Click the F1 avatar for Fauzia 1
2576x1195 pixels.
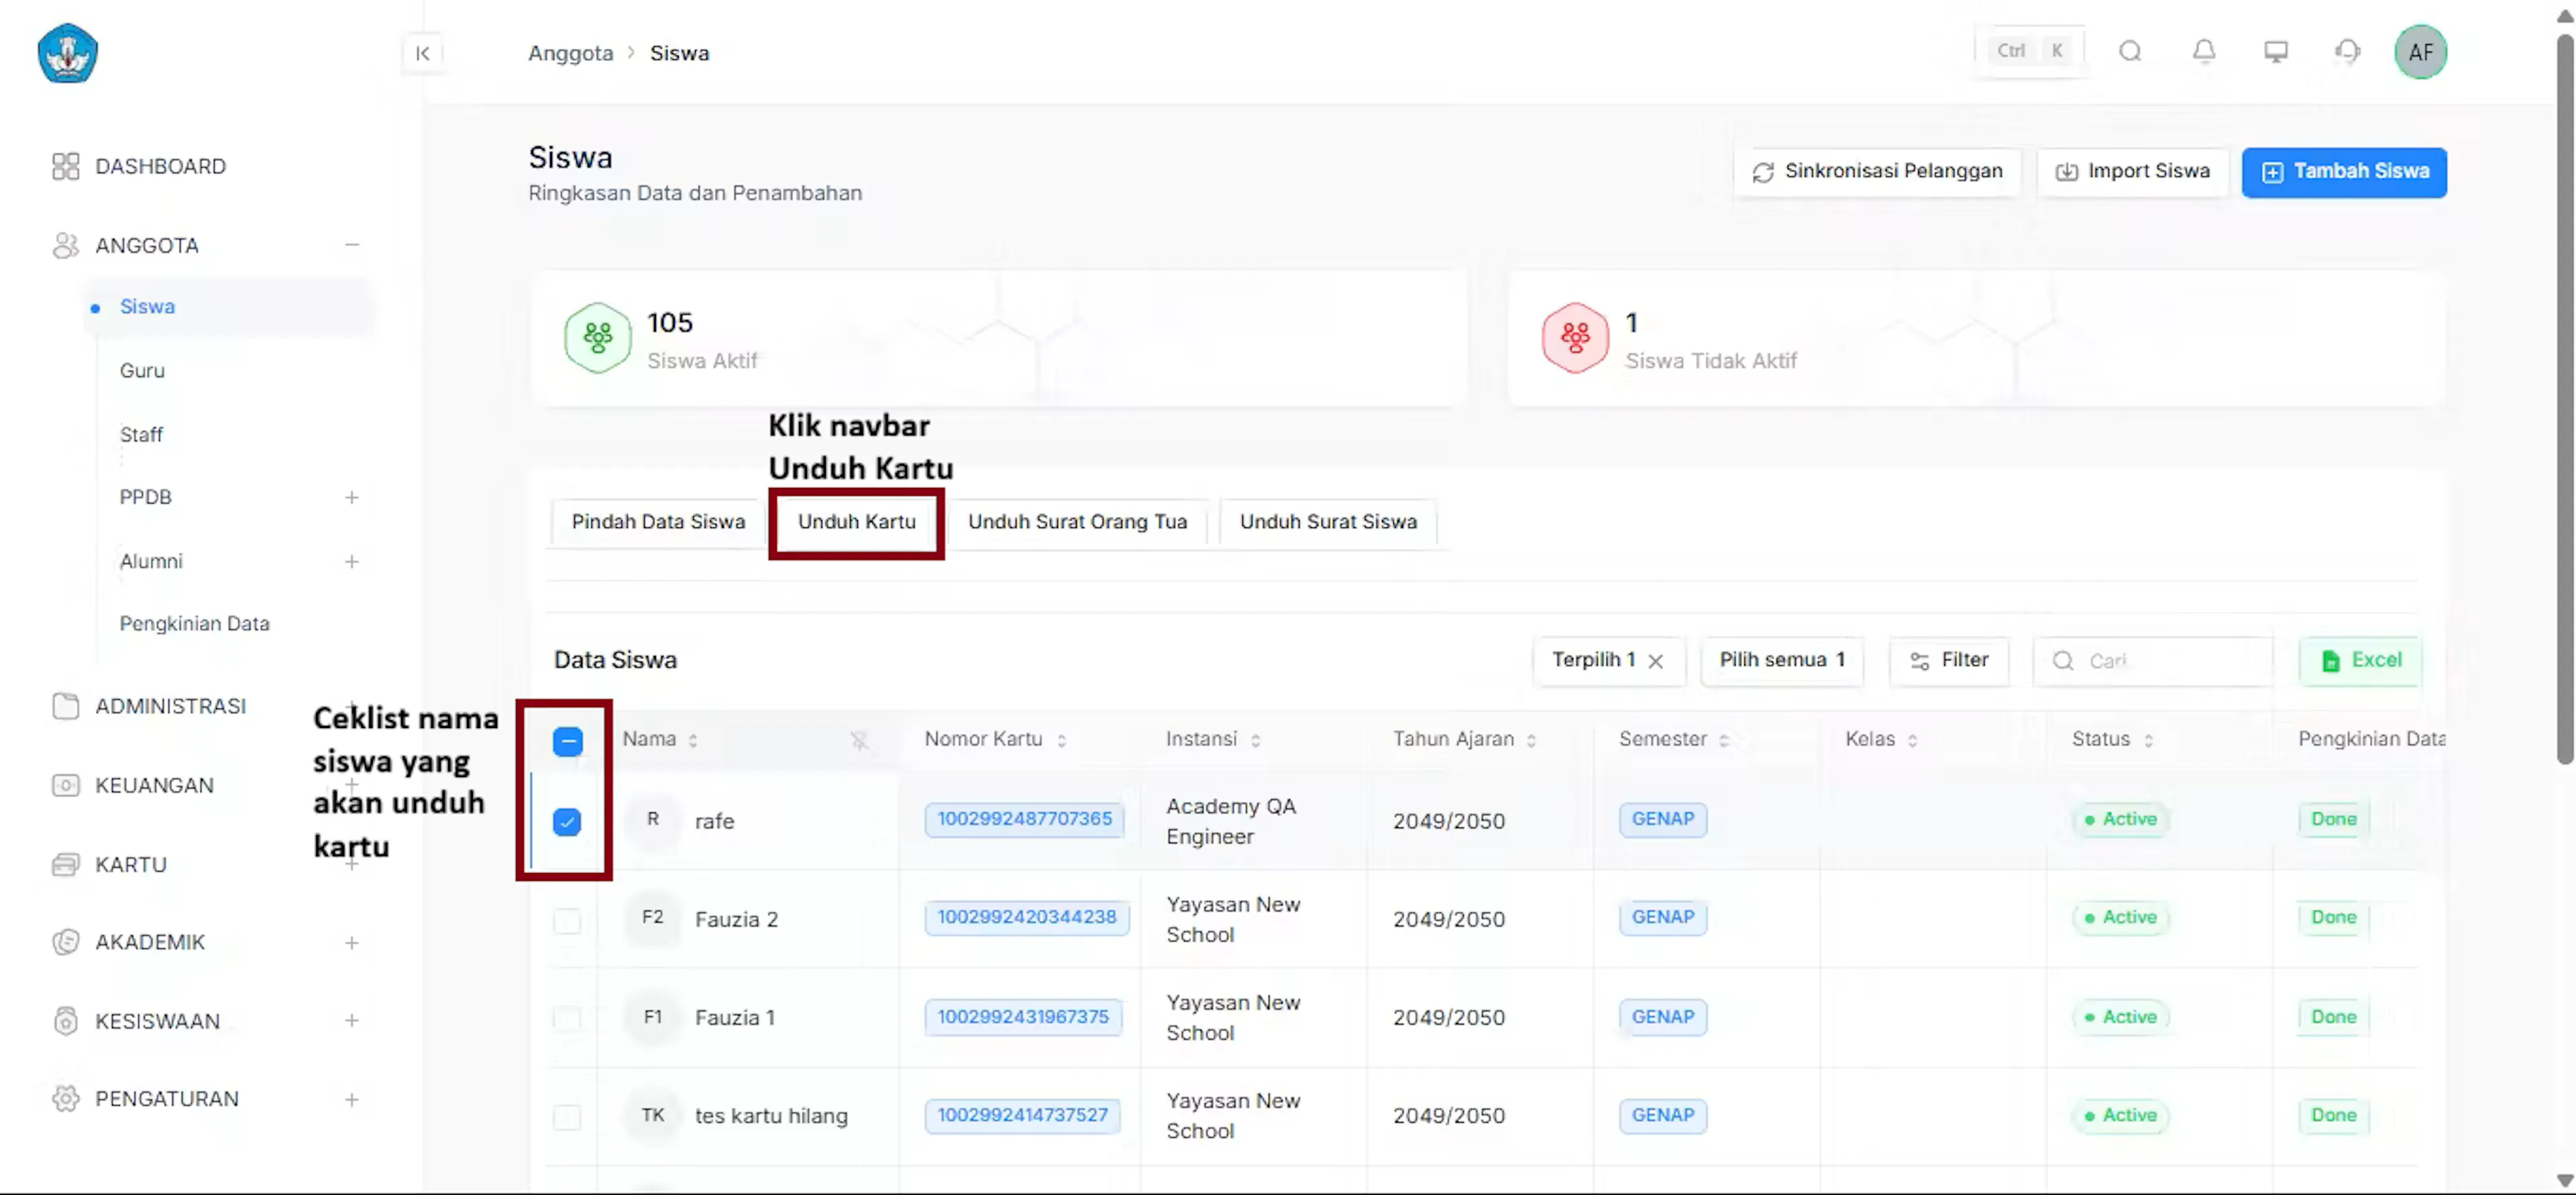(652, 1017)
